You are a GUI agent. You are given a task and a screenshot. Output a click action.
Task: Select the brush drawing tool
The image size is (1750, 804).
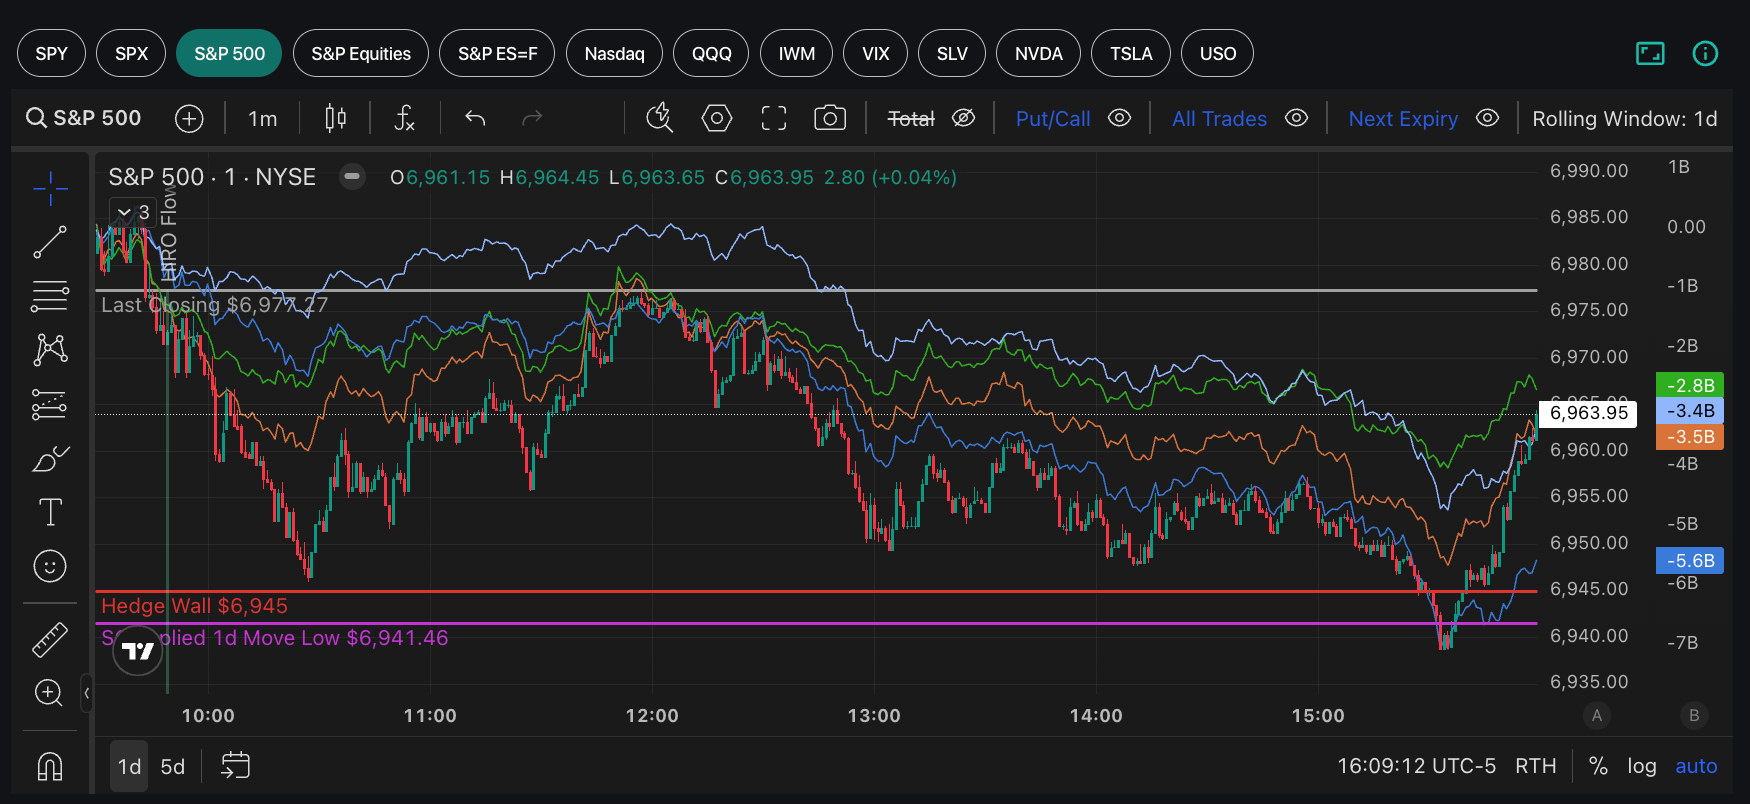(50, 458)
